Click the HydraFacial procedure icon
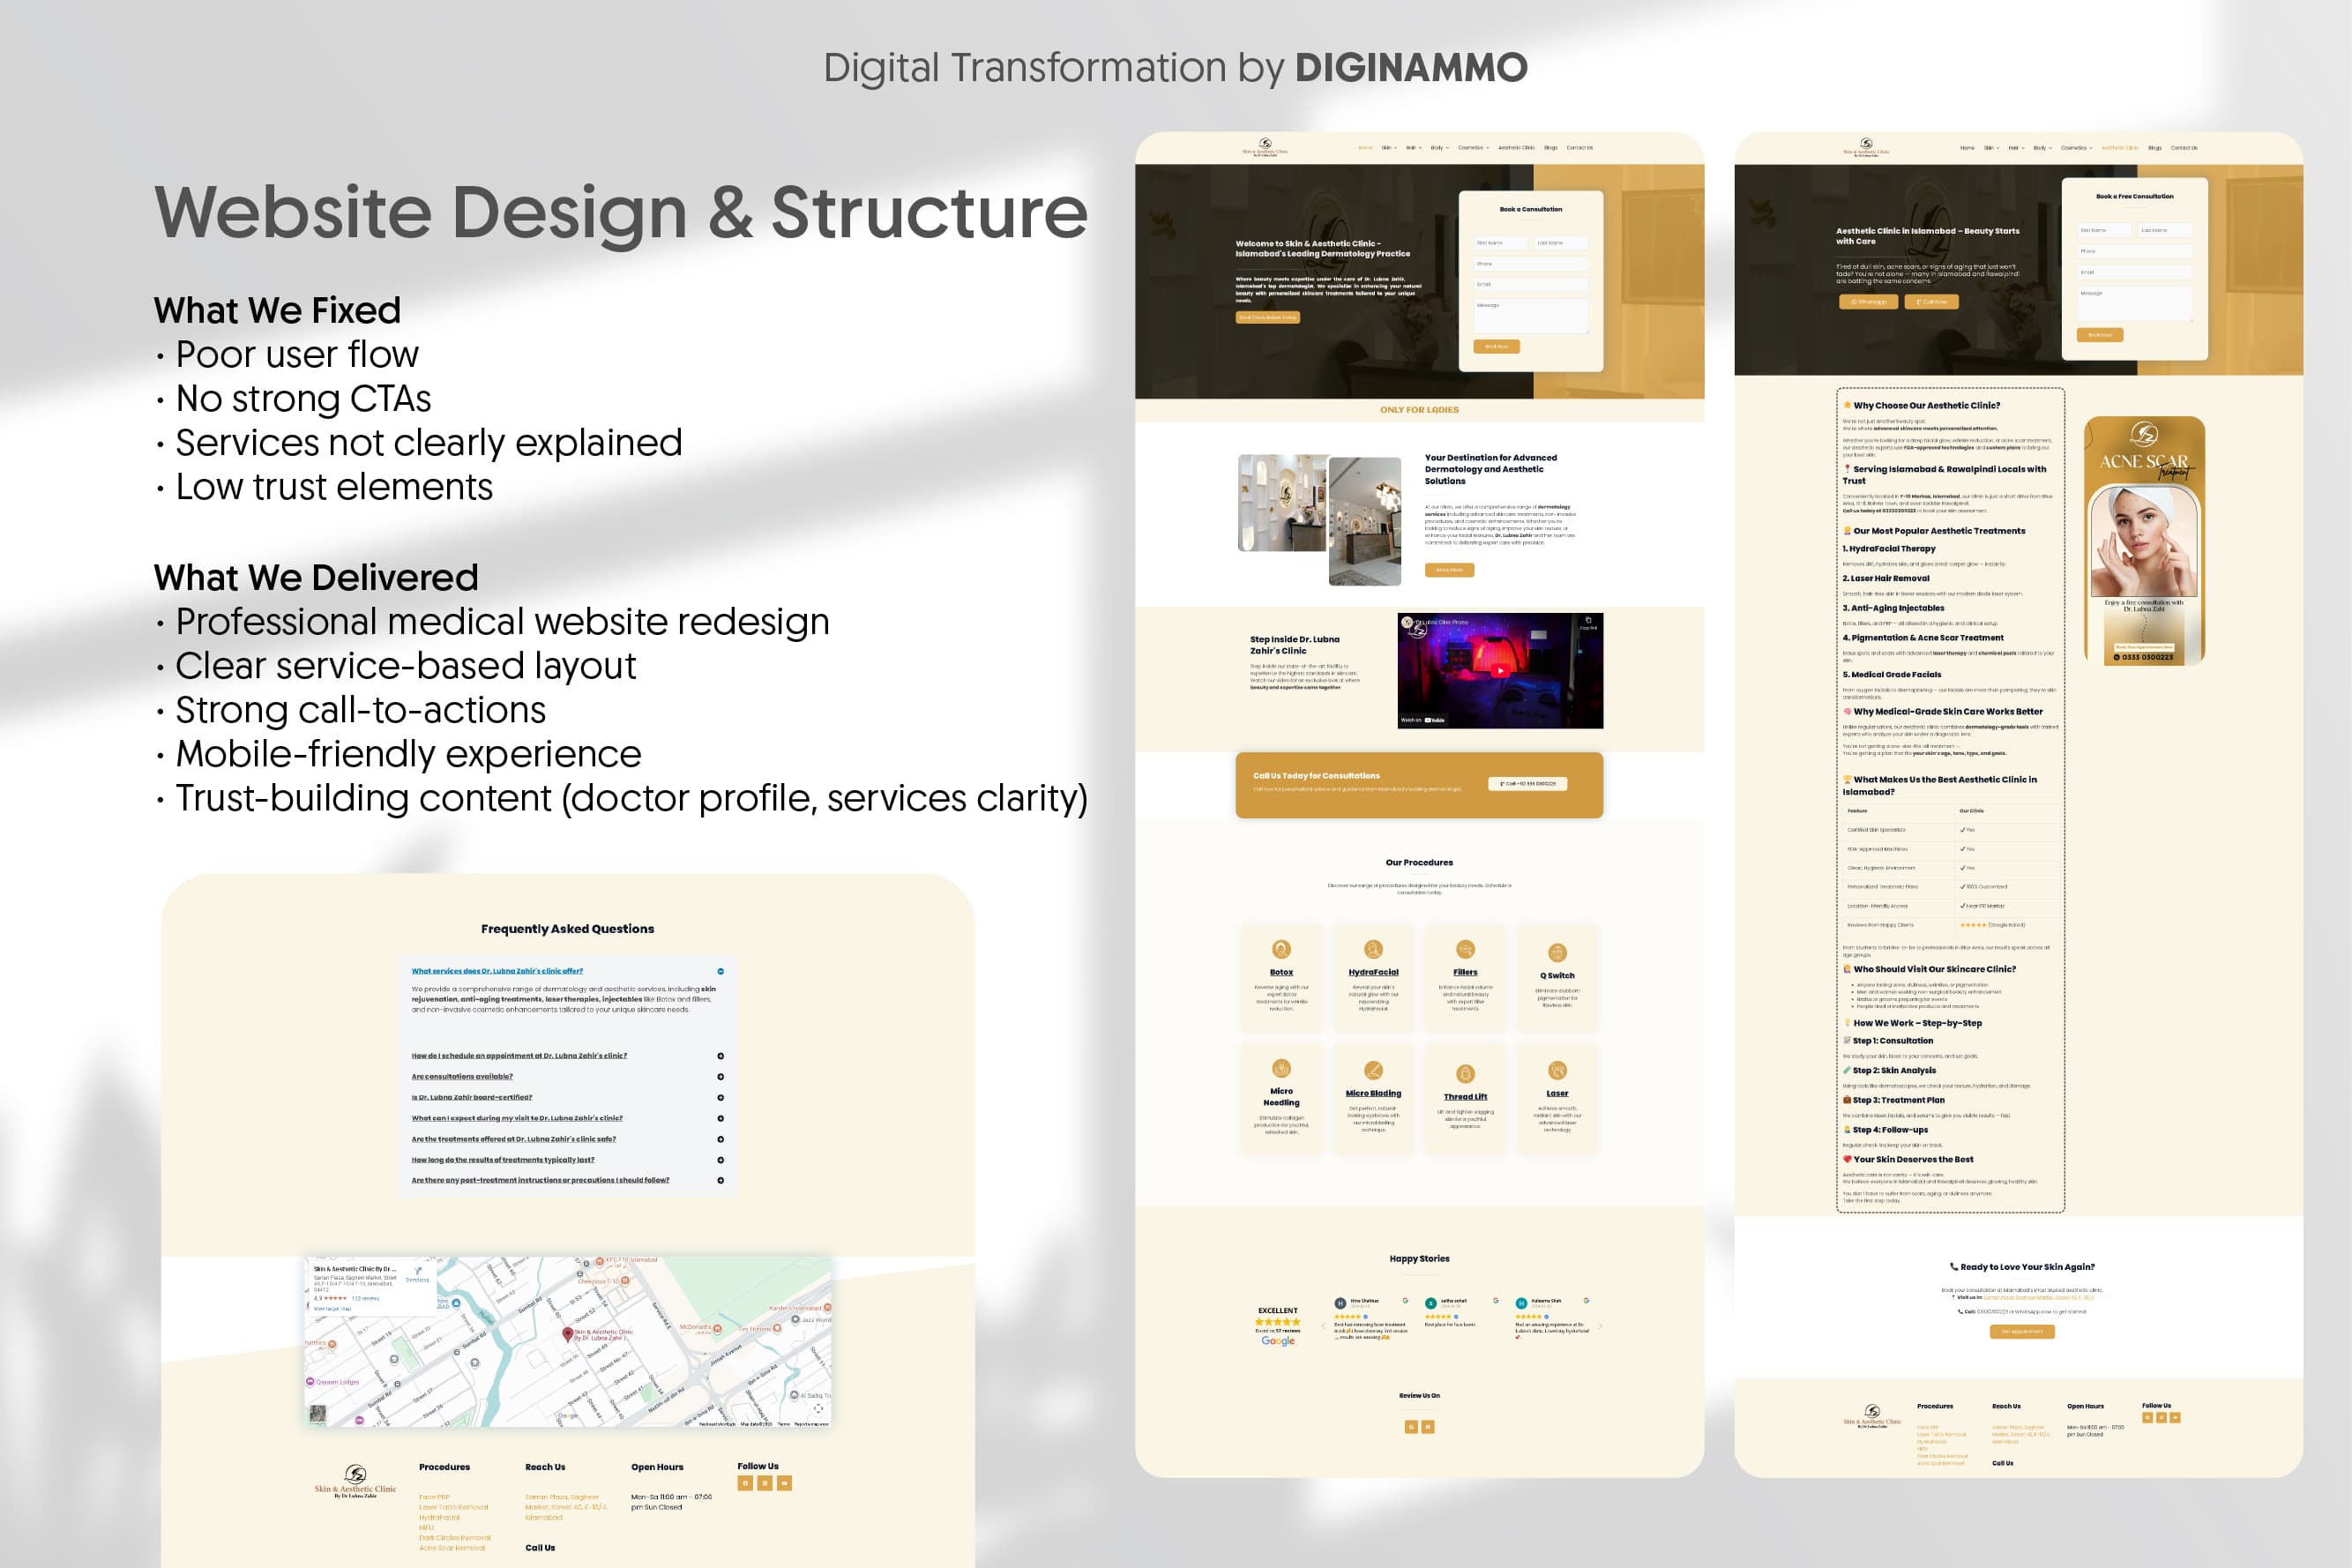2352x1568 pixels. (1373, 949)
